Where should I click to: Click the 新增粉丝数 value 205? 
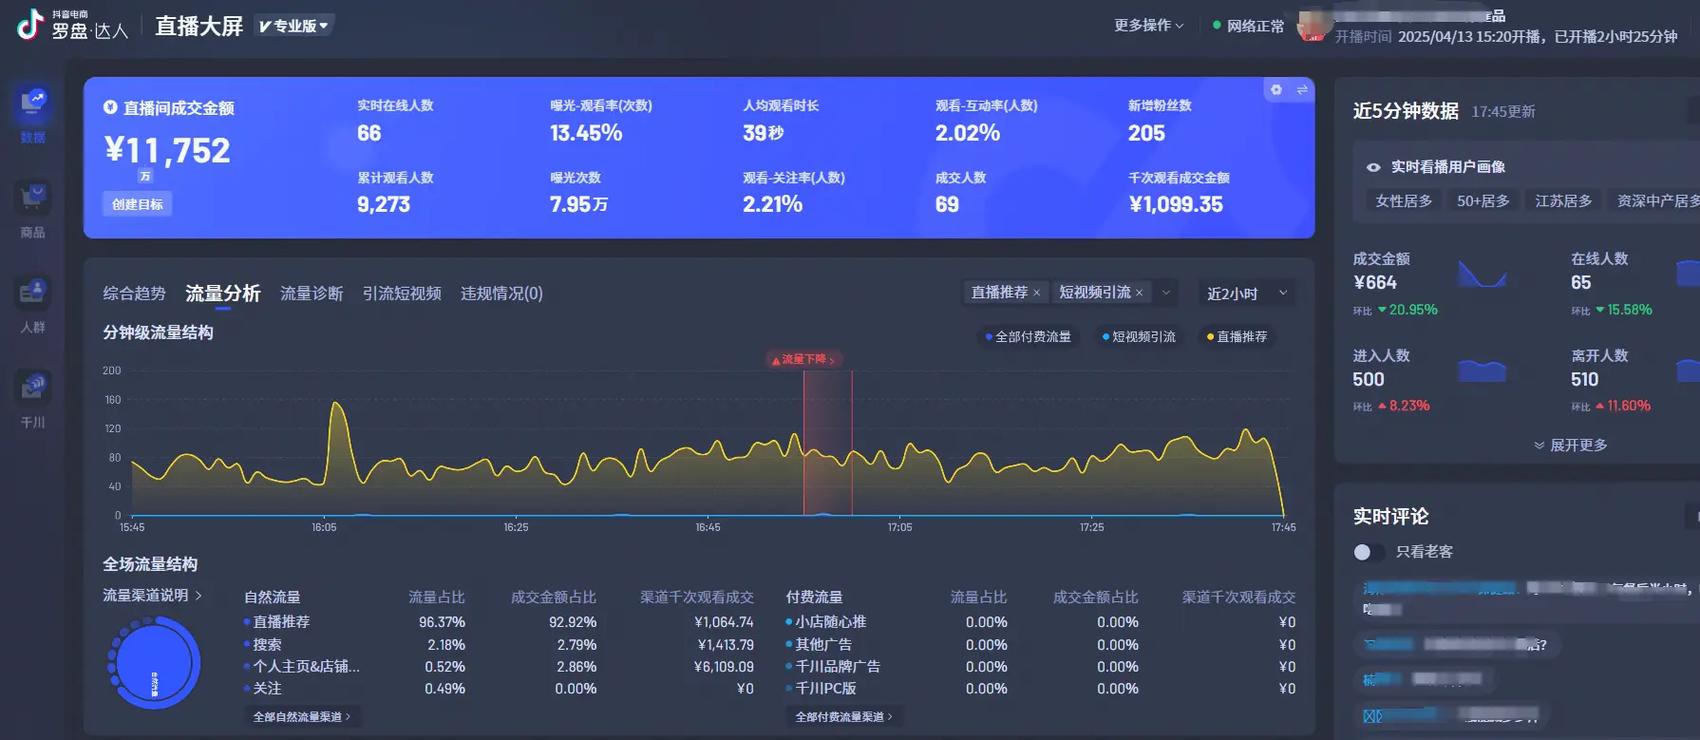1146,133
